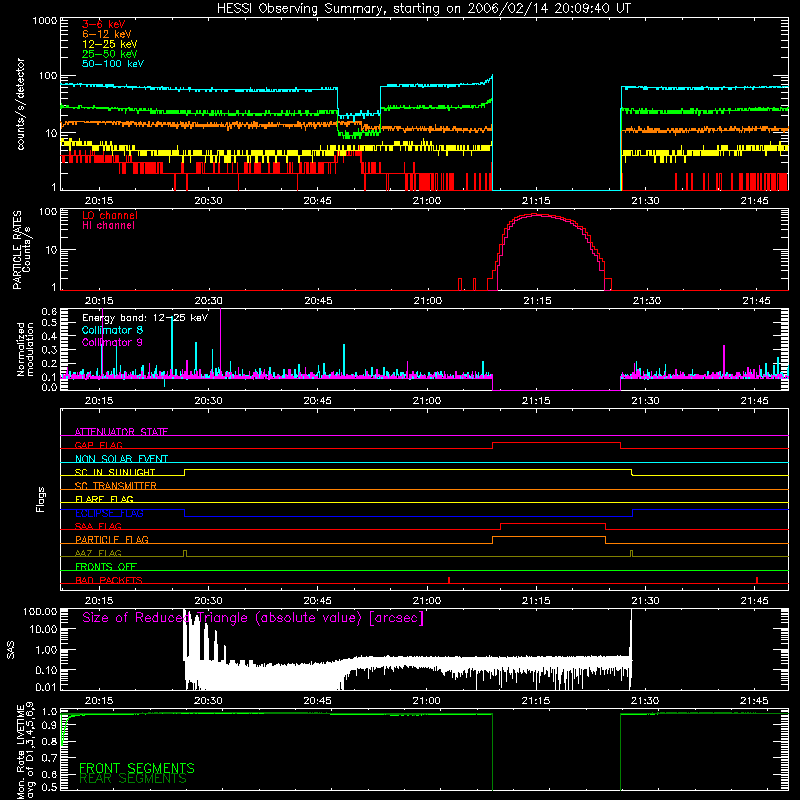Image resolution: width=800 pixels, height=800 pixels.
Task: Click the HESSI Observing Summary title text
Action: [x=423, y=9]
